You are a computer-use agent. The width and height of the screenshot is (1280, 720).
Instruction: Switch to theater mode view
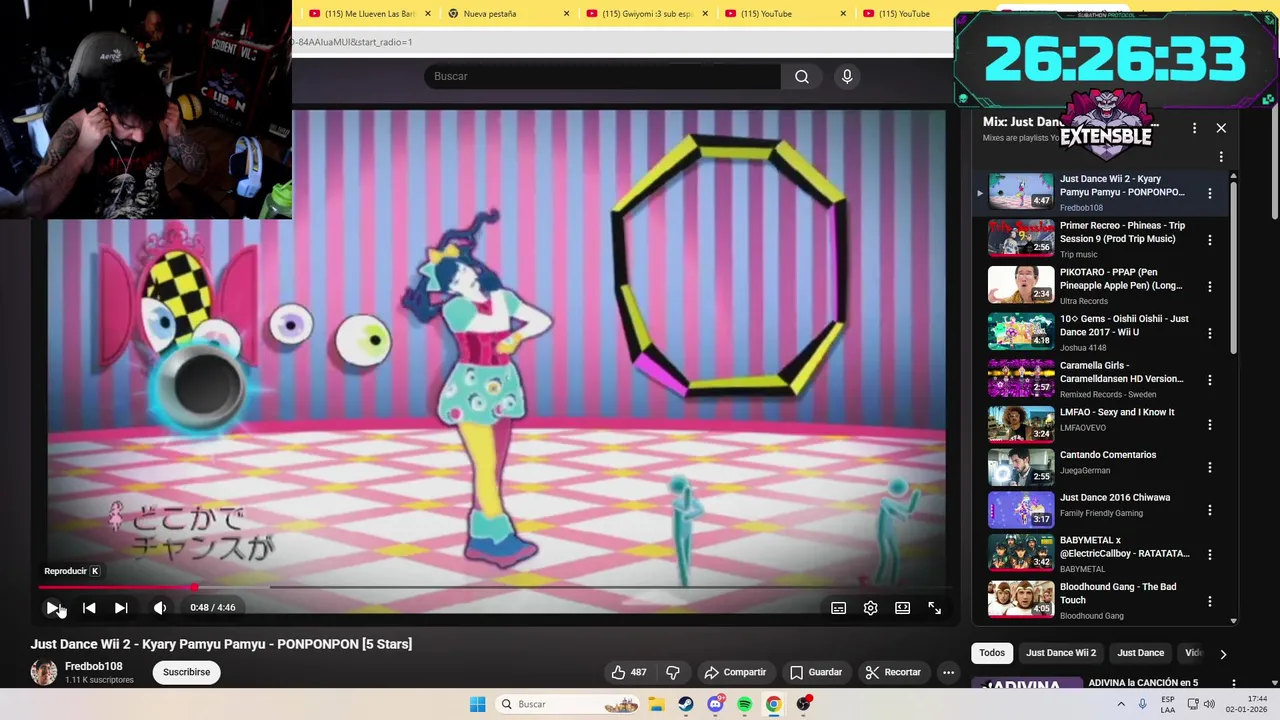(903, 608)
